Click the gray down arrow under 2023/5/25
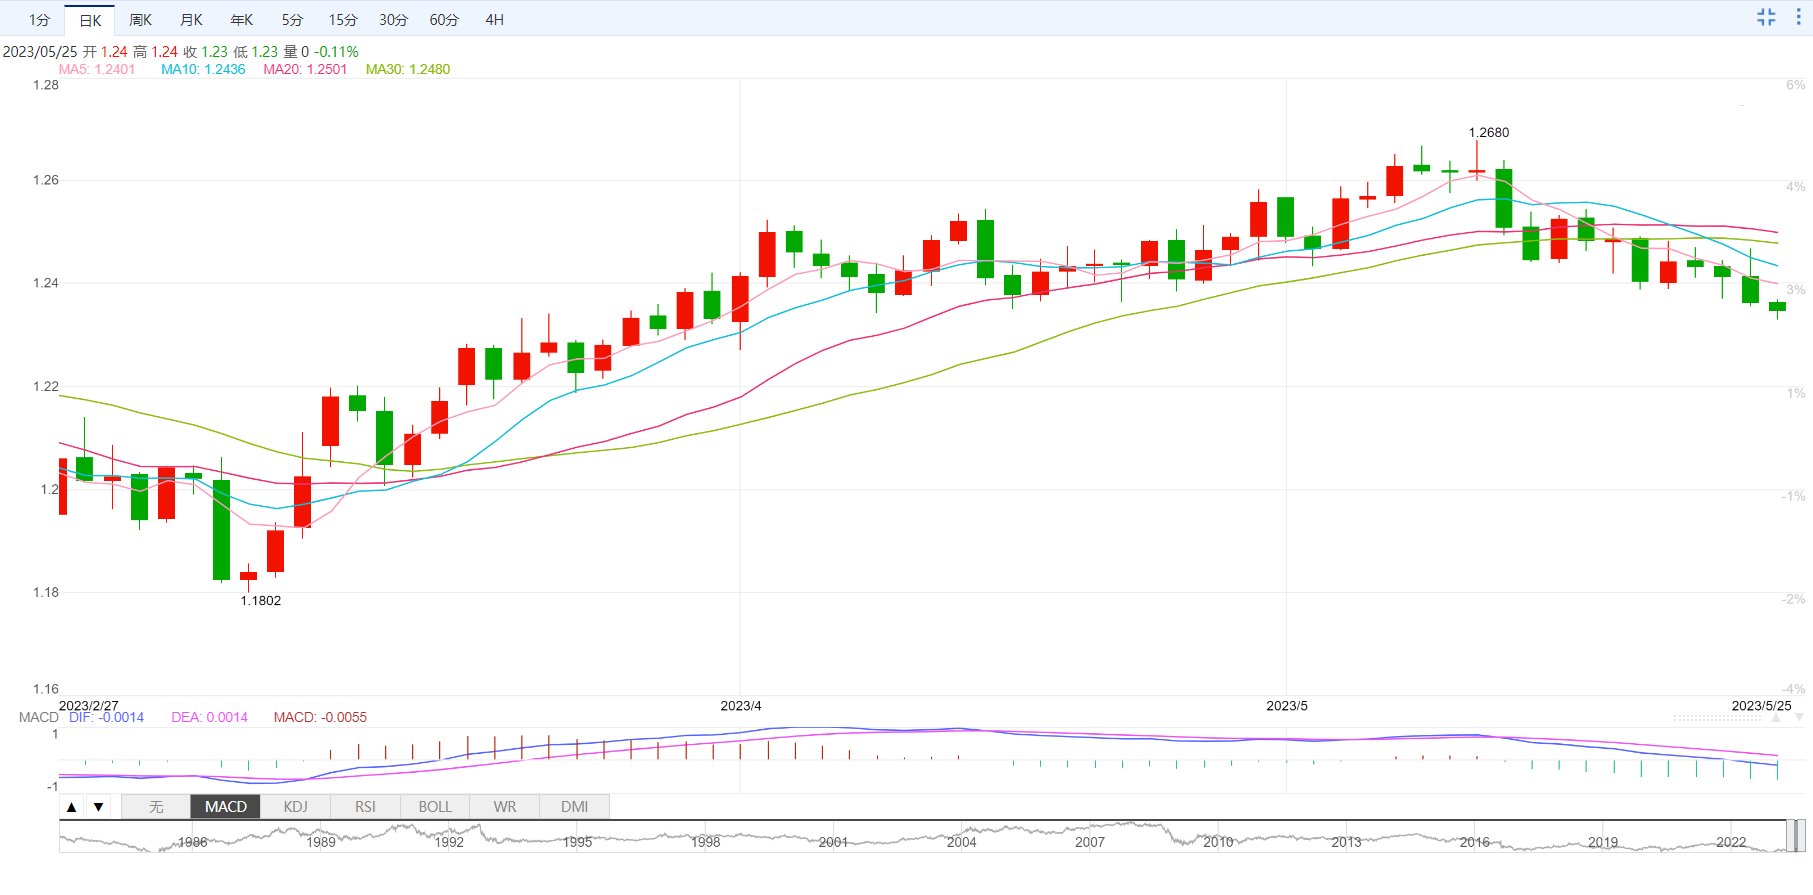Image resolution: width=1813 pixels, height=895 pixels. point(1798,718)
